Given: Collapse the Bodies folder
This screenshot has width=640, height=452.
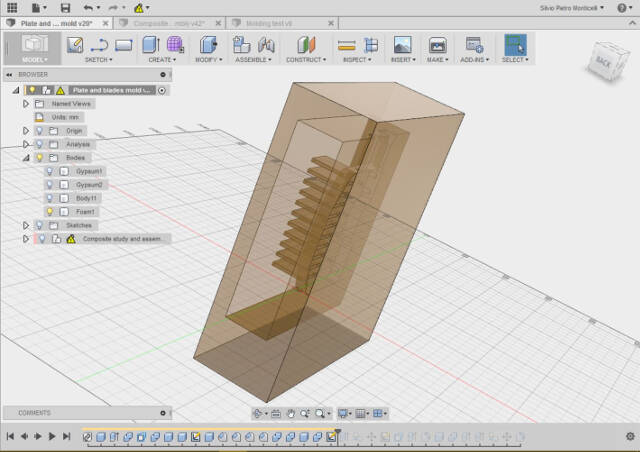Looking at the screenshot, I should pyautogui.click(x=26, y=158).
